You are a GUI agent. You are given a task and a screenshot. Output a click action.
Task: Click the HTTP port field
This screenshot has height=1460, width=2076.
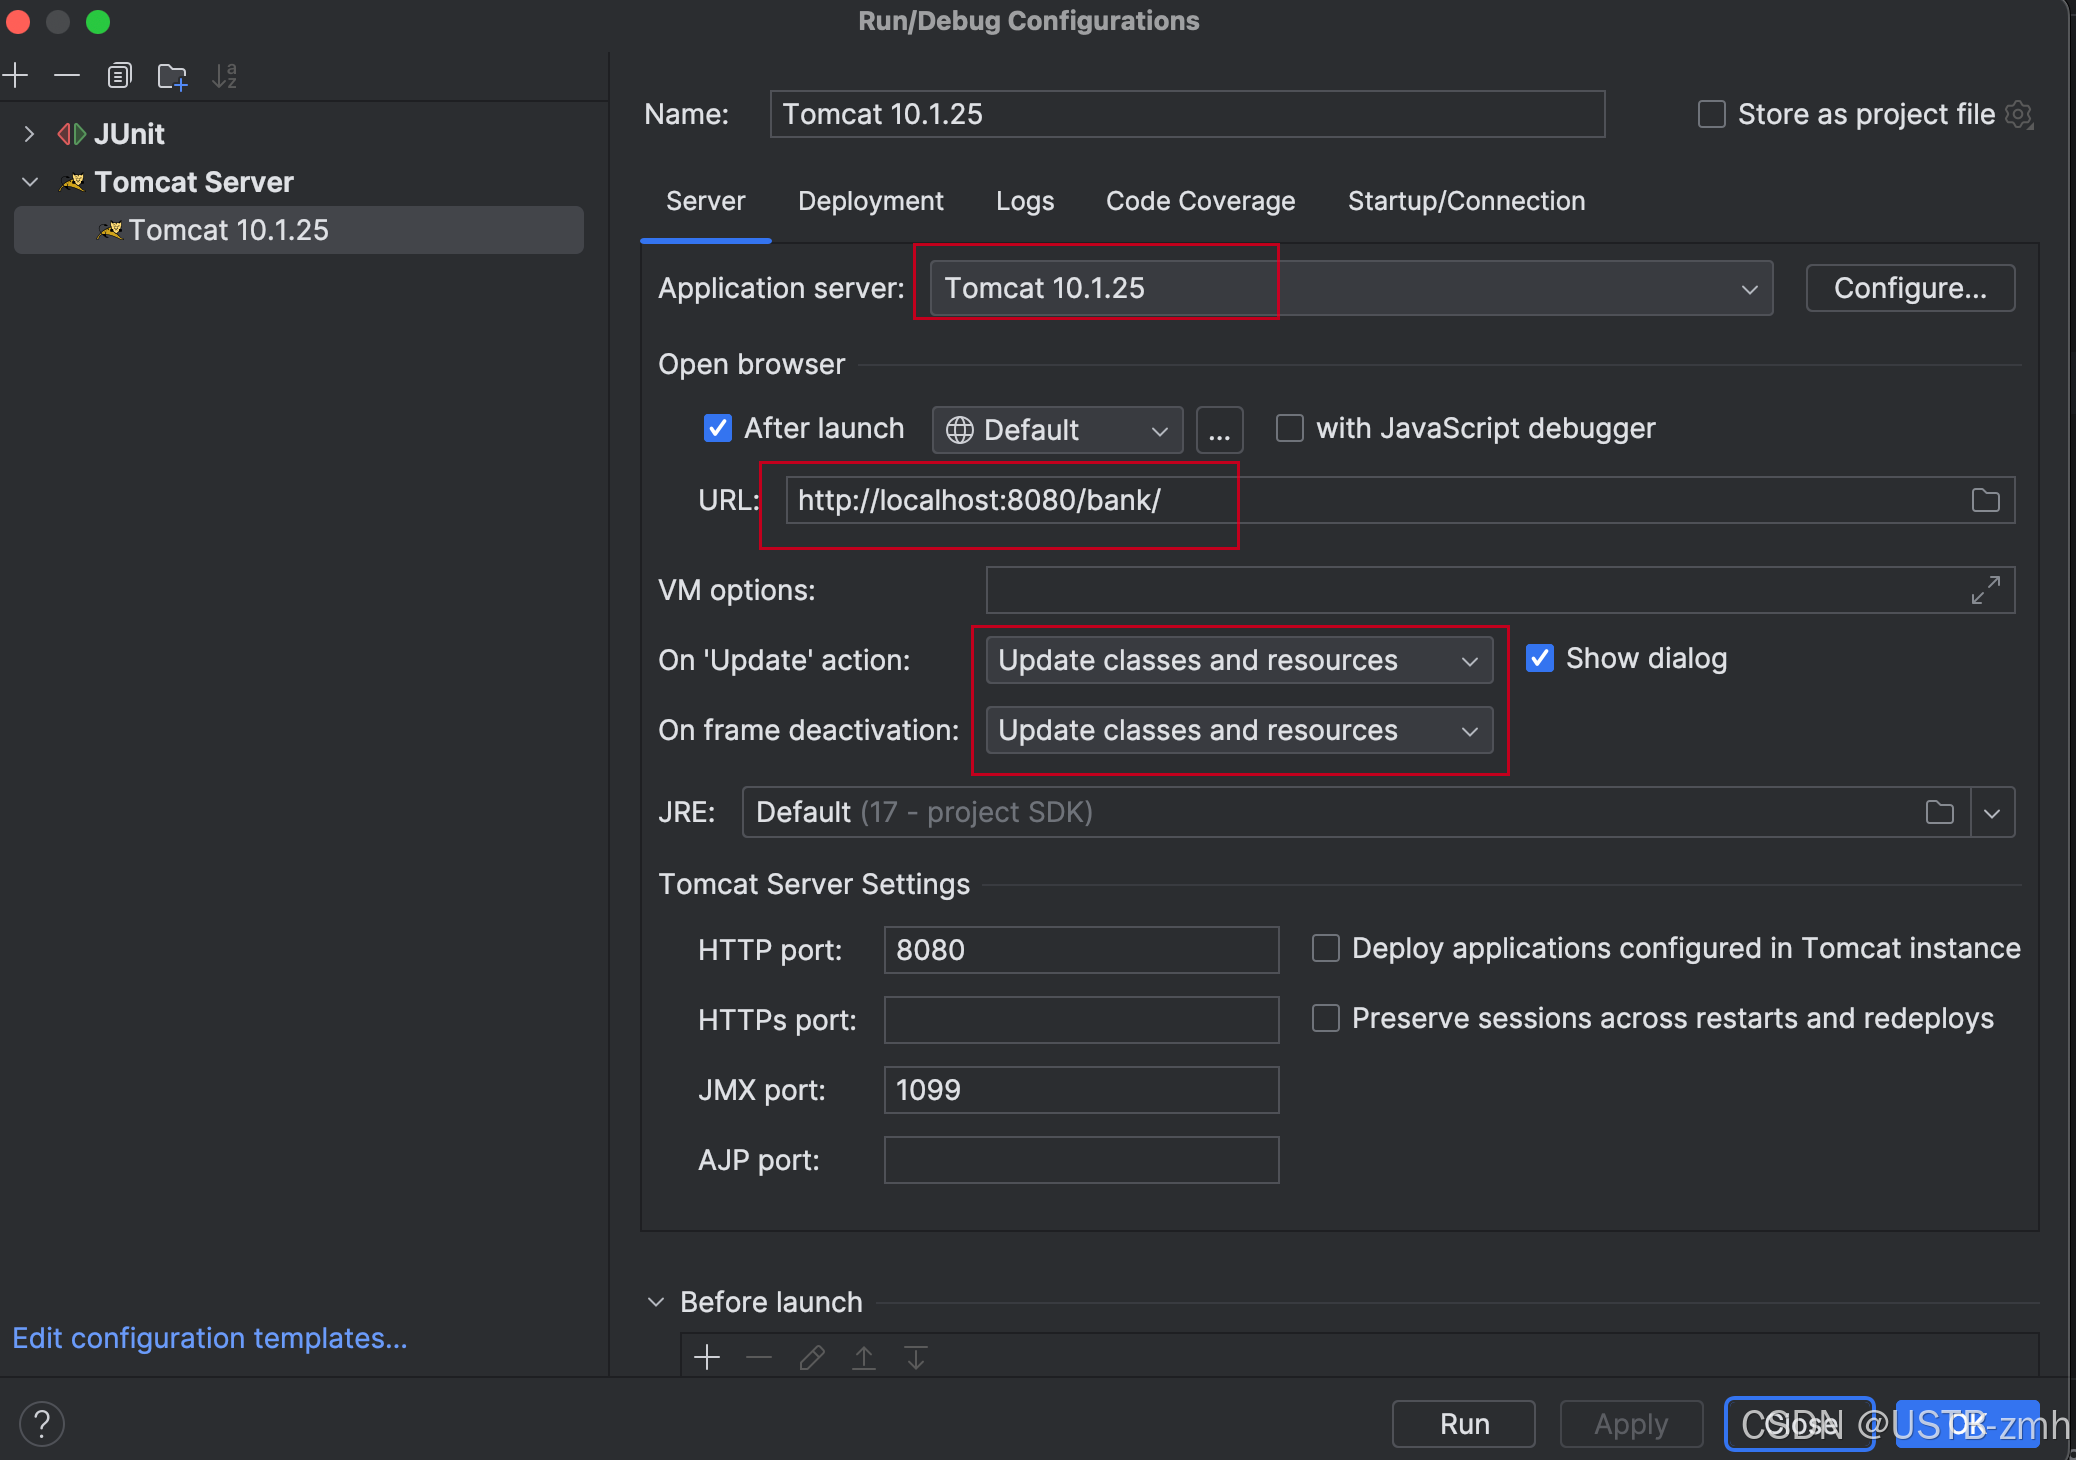coord(1081,950)
